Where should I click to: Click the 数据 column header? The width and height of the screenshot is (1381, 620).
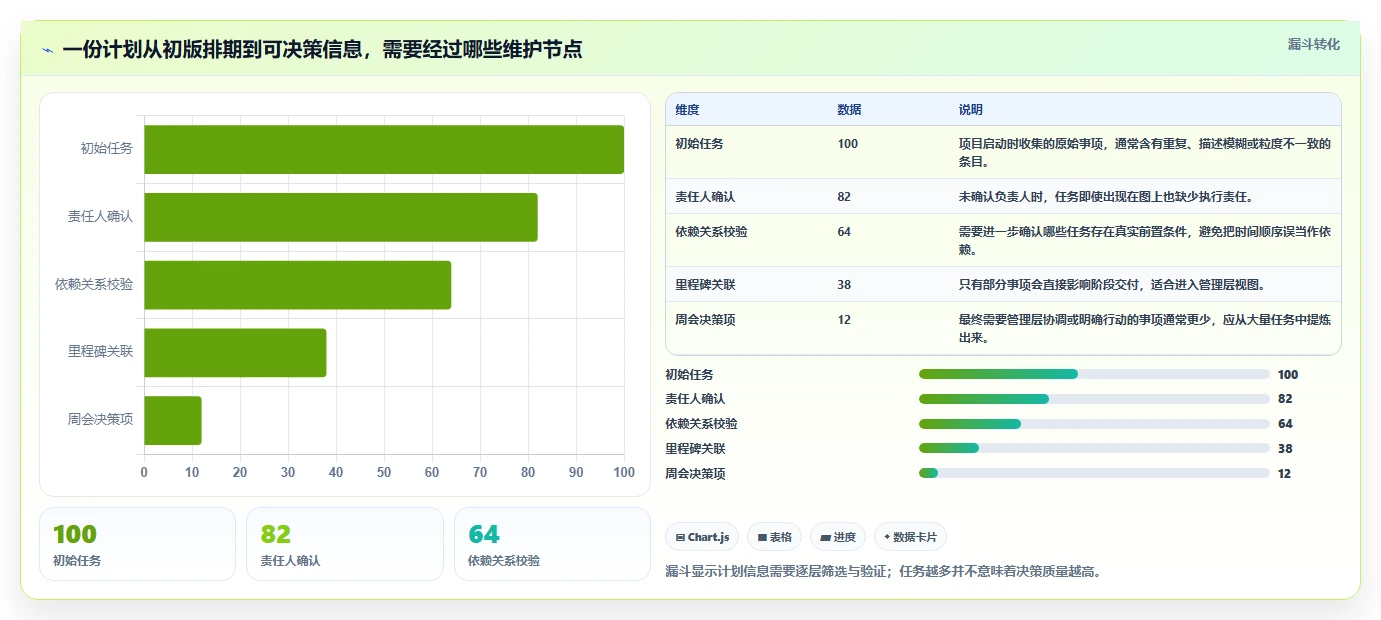[x=849, y=109]
